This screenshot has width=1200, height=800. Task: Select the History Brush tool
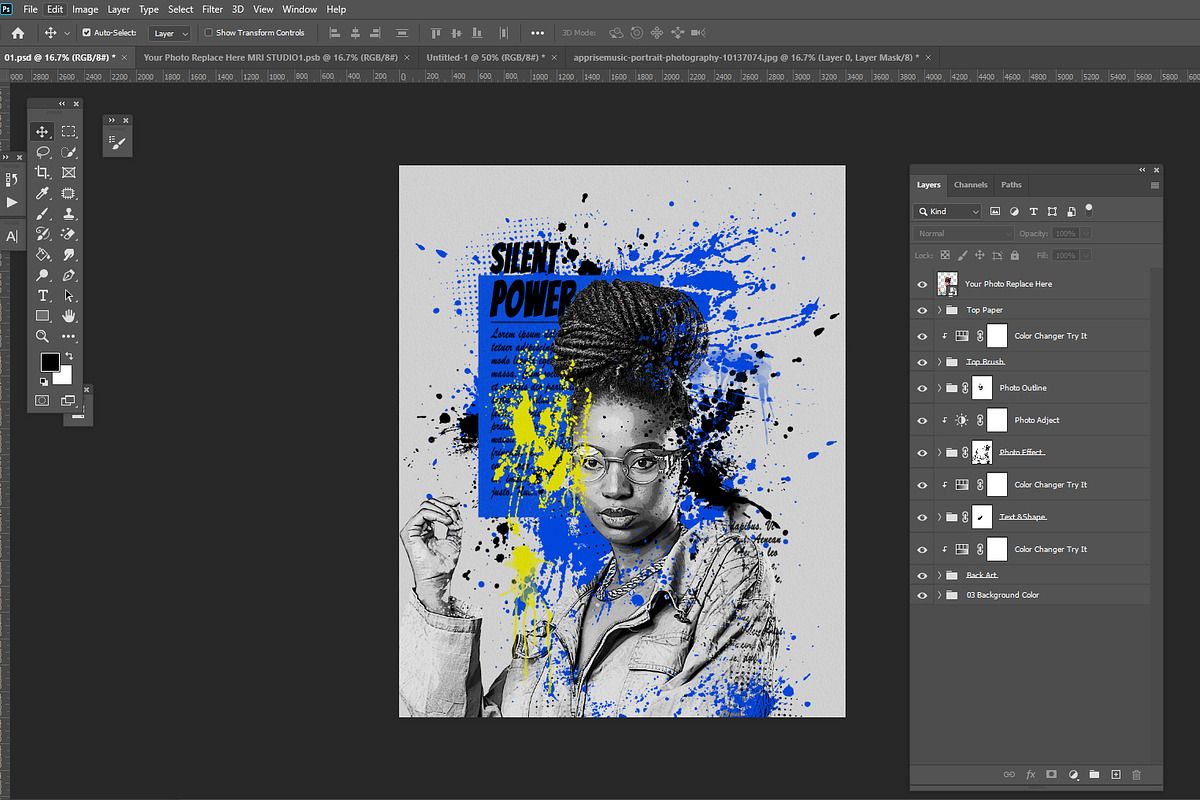click(x=43, y=234)
